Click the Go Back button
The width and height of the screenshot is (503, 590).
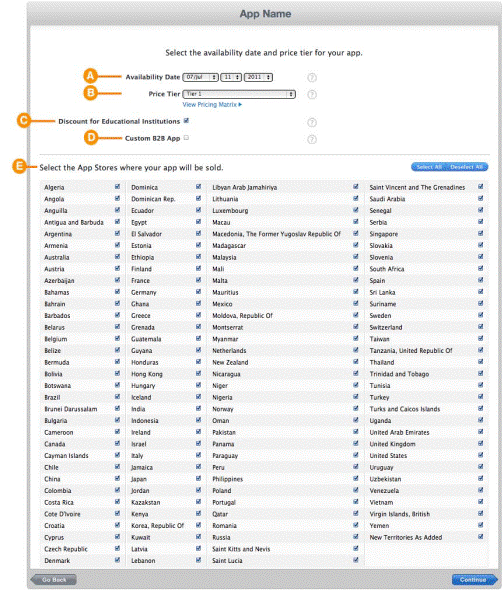[54, 579]
